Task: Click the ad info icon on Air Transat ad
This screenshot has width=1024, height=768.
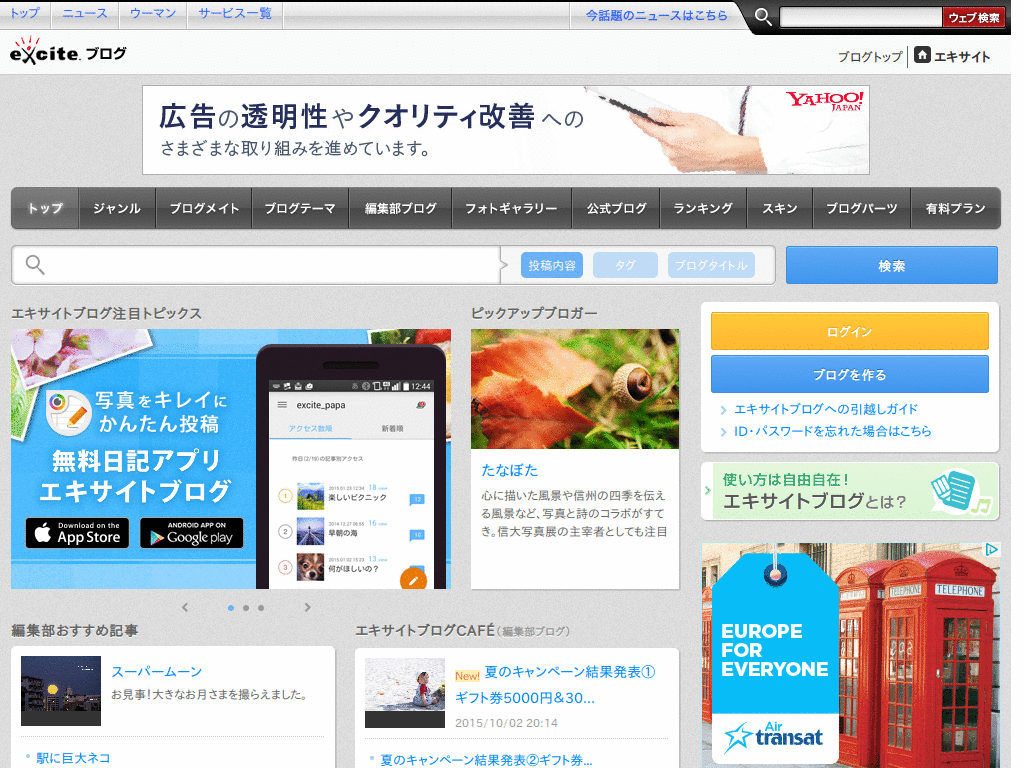Action: 993,549
